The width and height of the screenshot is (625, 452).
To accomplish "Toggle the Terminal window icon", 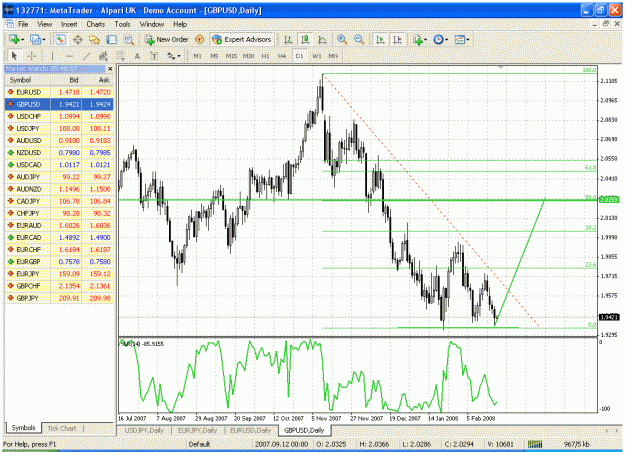I will point(112,39).
